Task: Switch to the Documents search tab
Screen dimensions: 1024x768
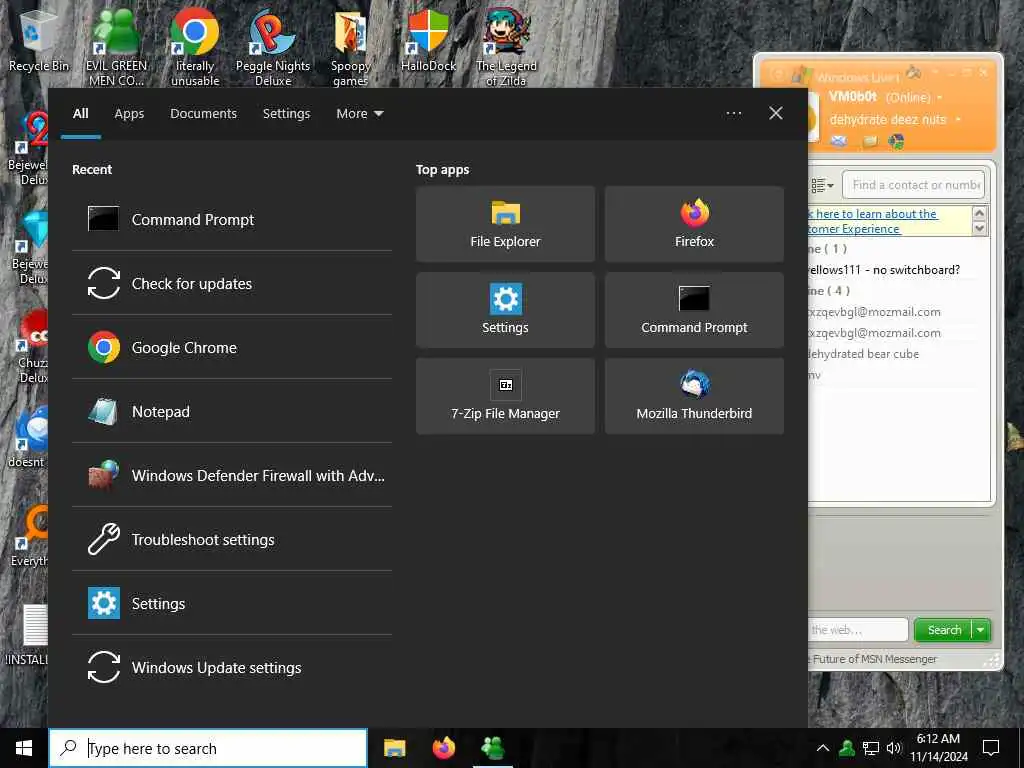Action: tap(203, 114)
